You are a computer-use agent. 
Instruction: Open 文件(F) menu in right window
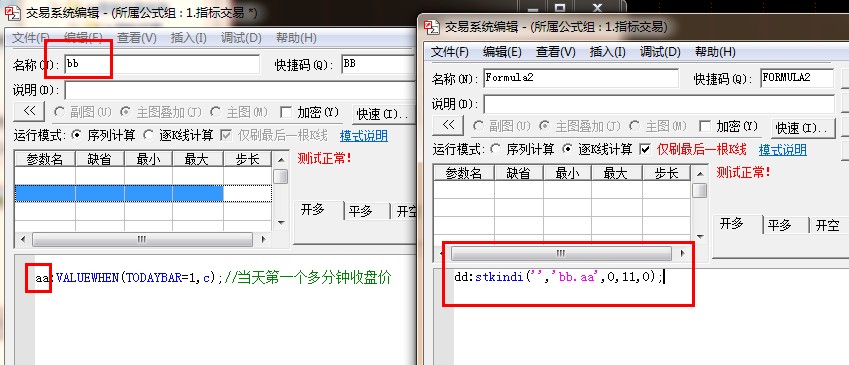point(449,52)
